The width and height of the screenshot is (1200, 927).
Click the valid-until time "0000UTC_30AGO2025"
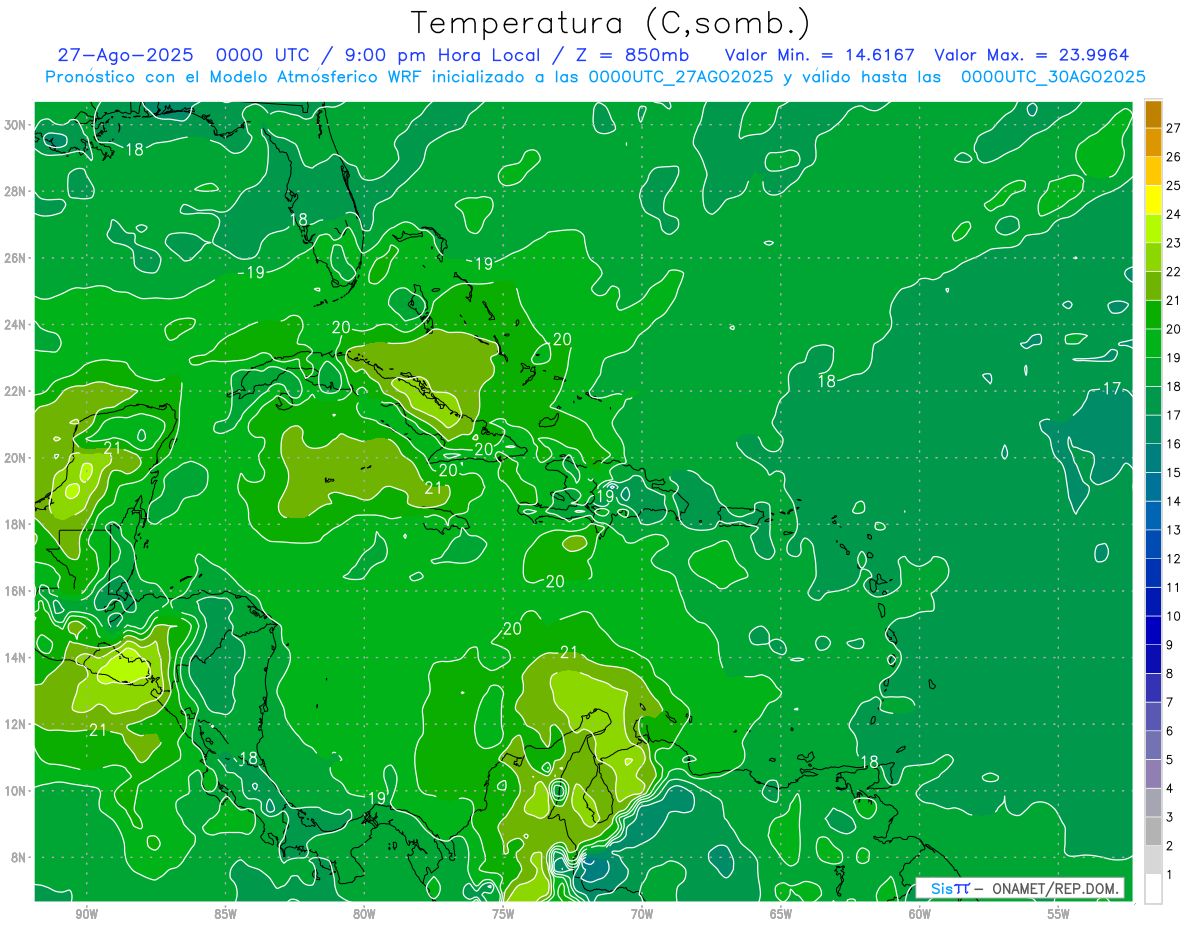coord(1053,77)
